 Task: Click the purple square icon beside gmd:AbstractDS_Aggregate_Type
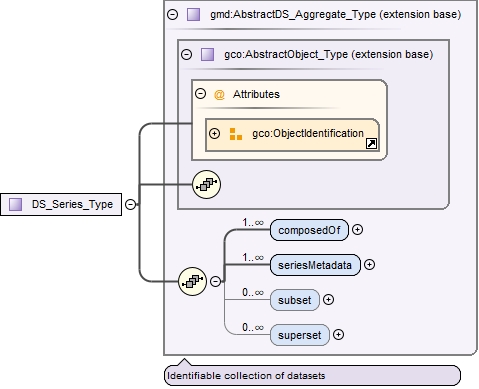[193, 15]
